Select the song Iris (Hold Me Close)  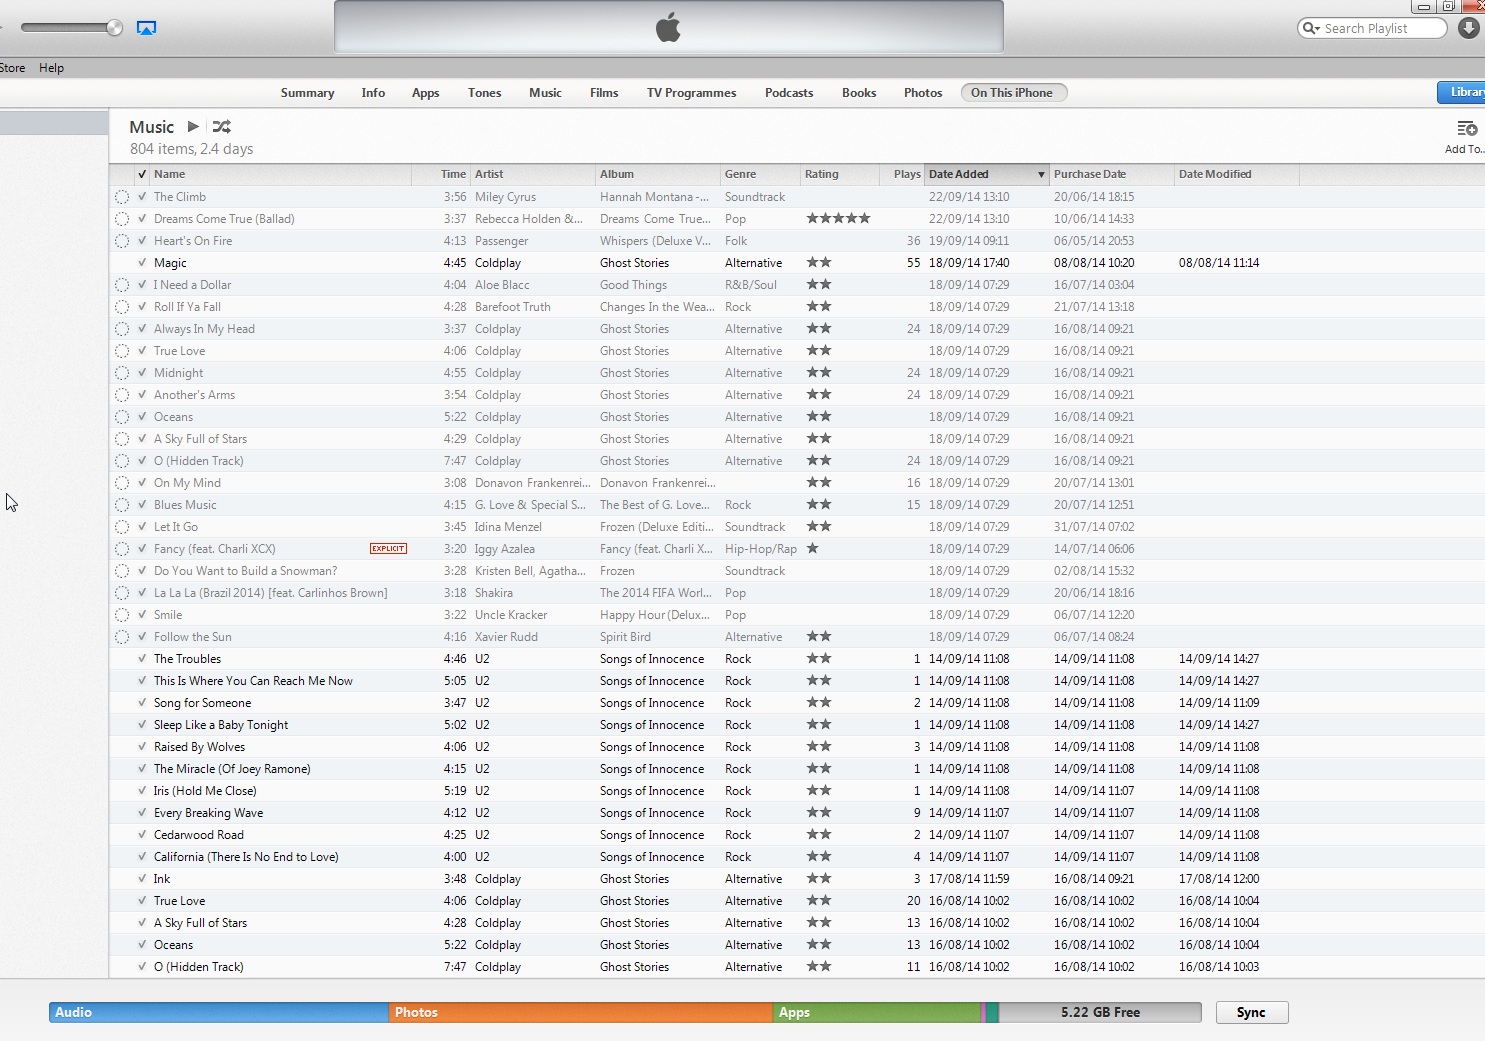tap(205, 791)
